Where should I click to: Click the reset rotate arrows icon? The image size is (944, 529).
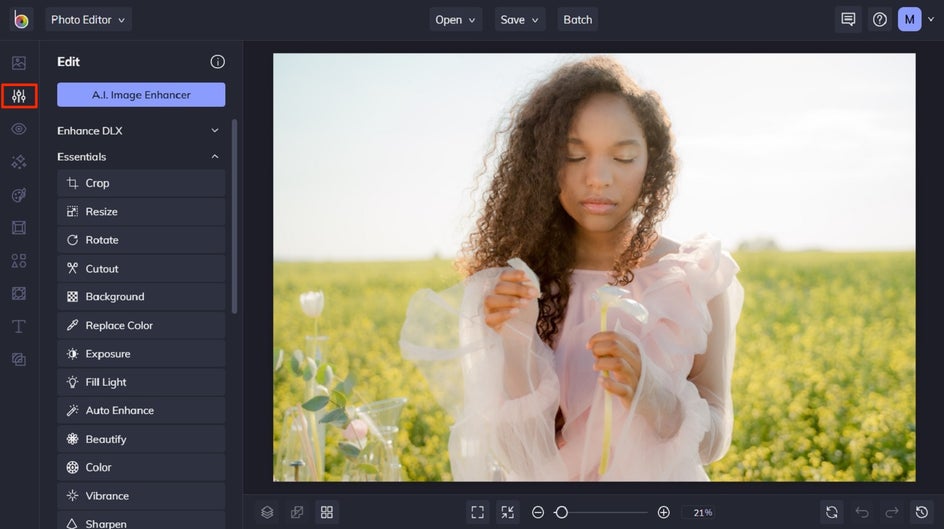coord(831,512)
